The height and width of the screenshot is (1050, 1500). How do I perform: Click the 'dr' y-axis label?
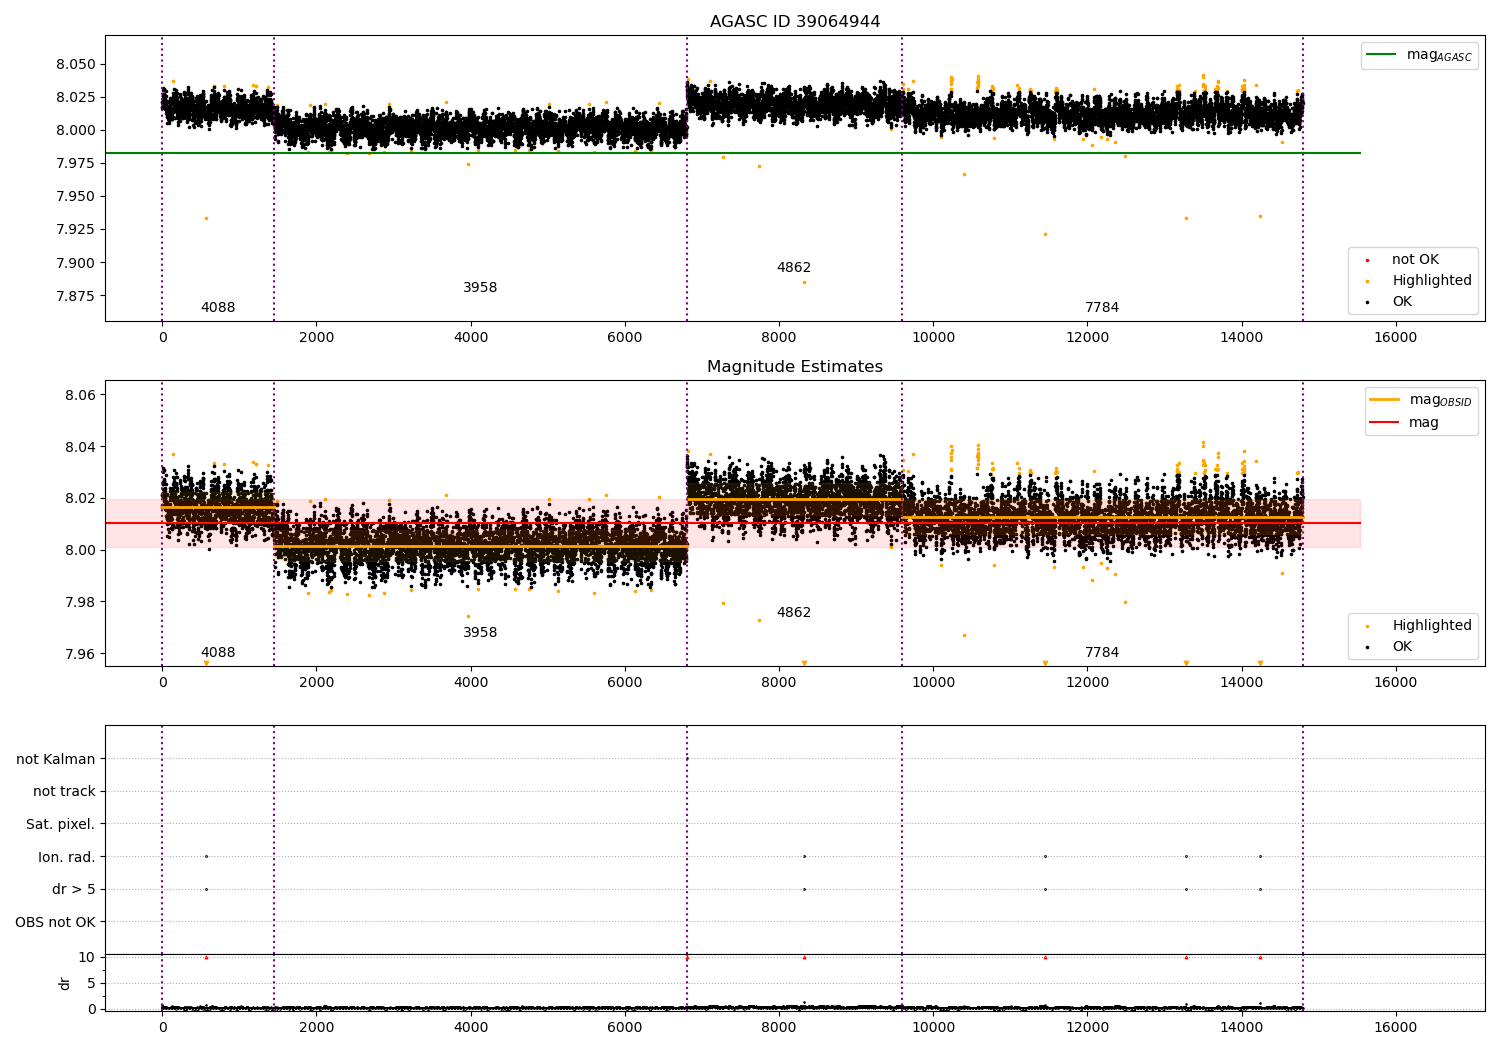65,983
